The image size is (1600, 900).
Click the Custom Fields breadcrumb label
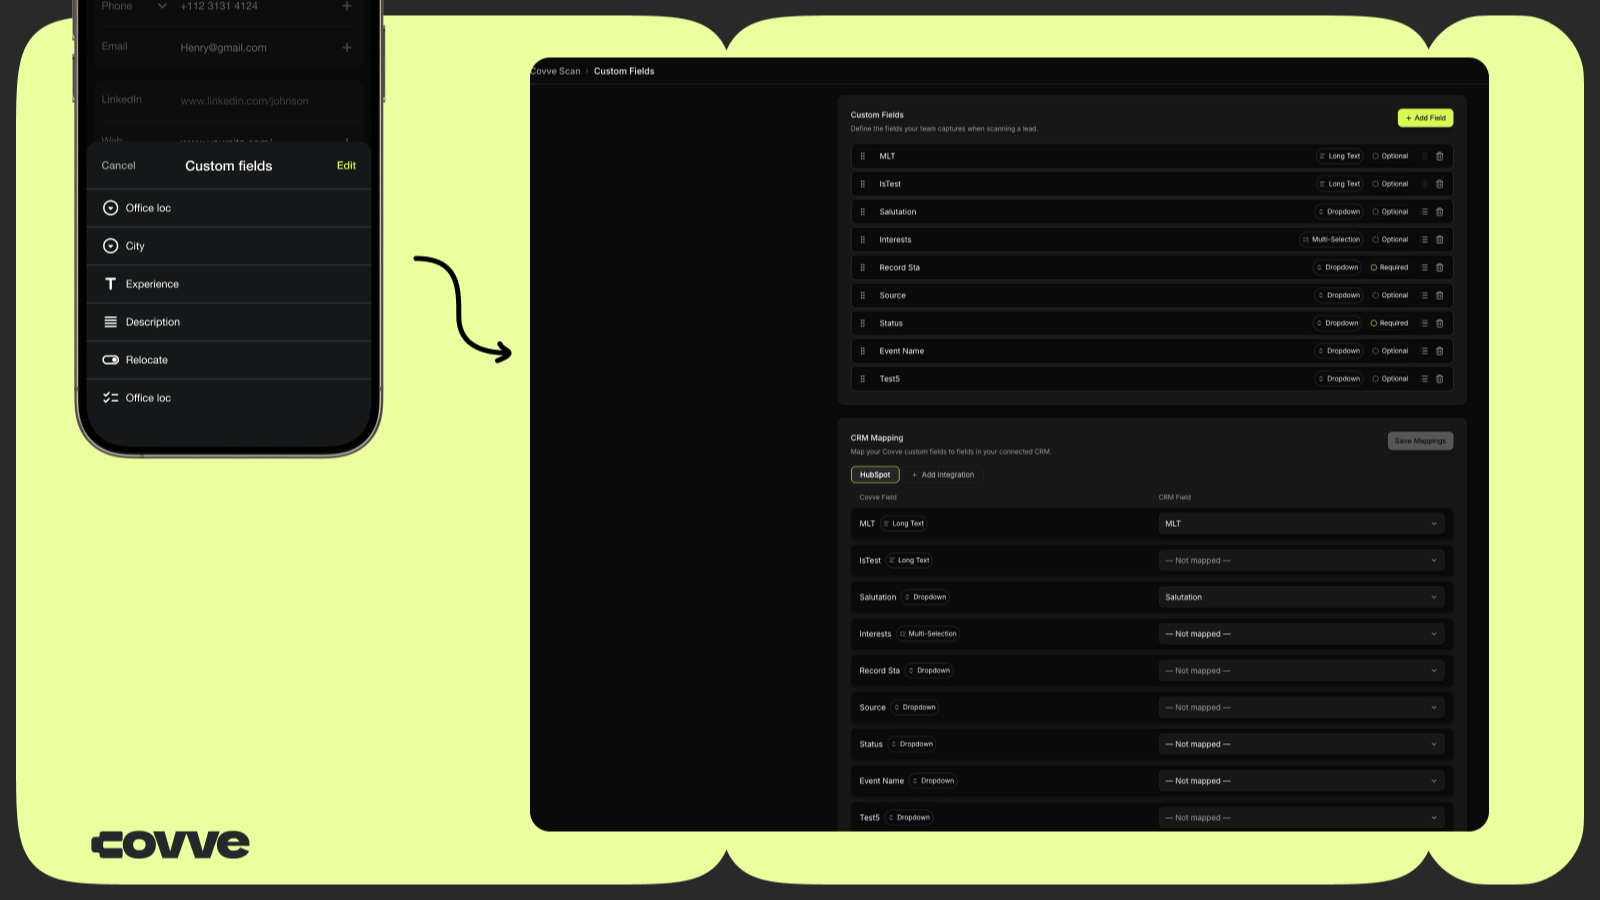624,71
